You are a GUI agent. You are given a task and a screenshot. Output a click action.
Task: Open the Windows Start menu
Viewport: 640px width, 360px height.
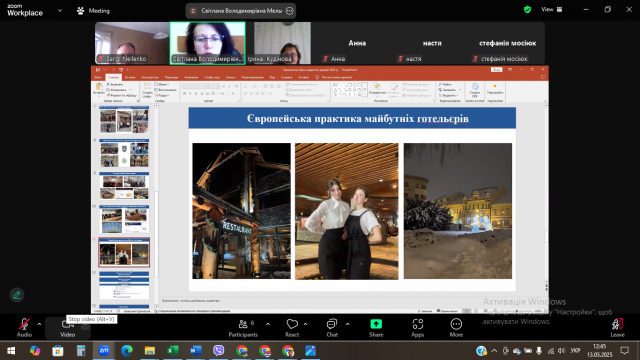(x=11, y=351)
